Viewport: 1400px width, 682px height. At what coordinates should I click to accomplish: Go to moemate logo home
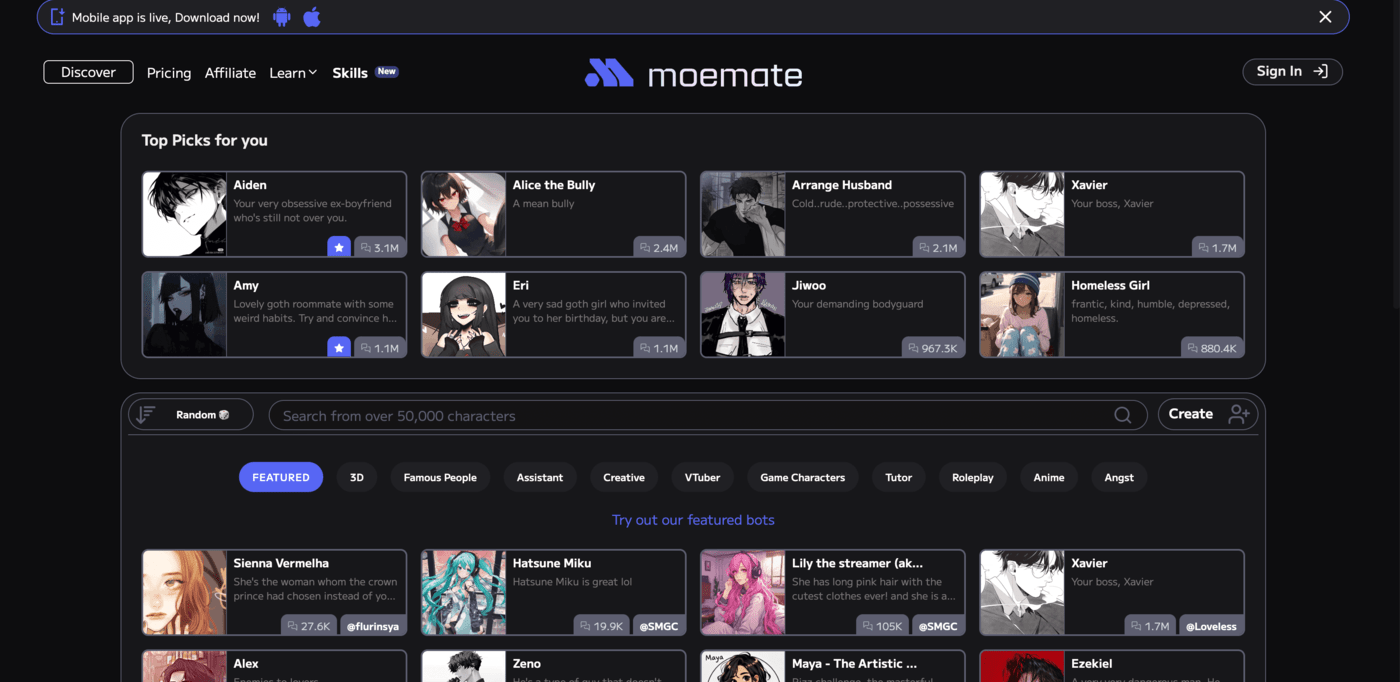693,73
